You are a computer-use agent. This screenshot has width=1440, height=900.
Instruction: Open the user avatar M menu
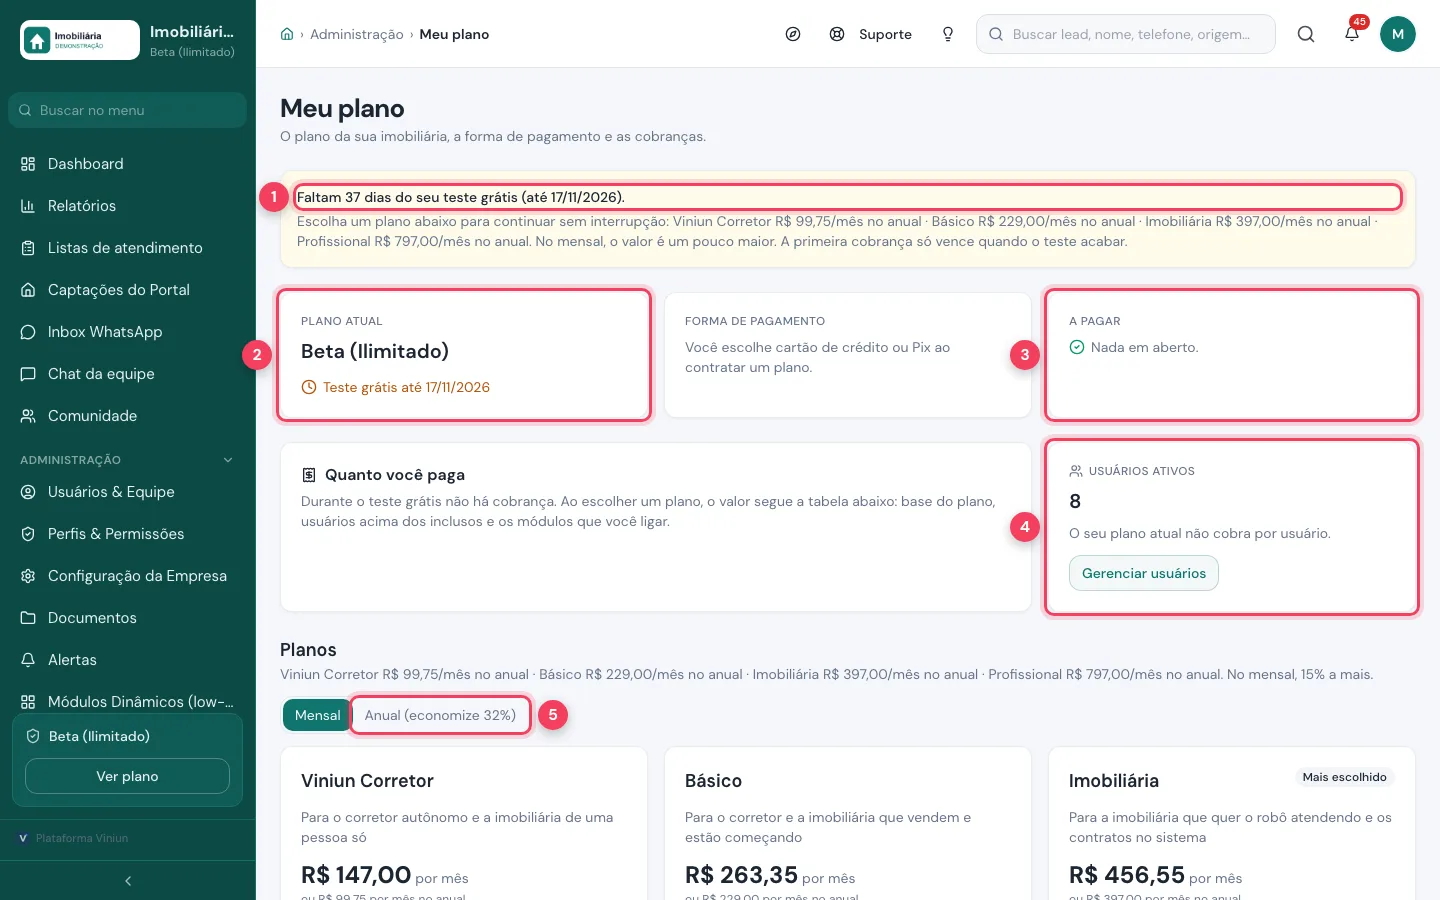pyautogui.click(x=1398, y=34)
